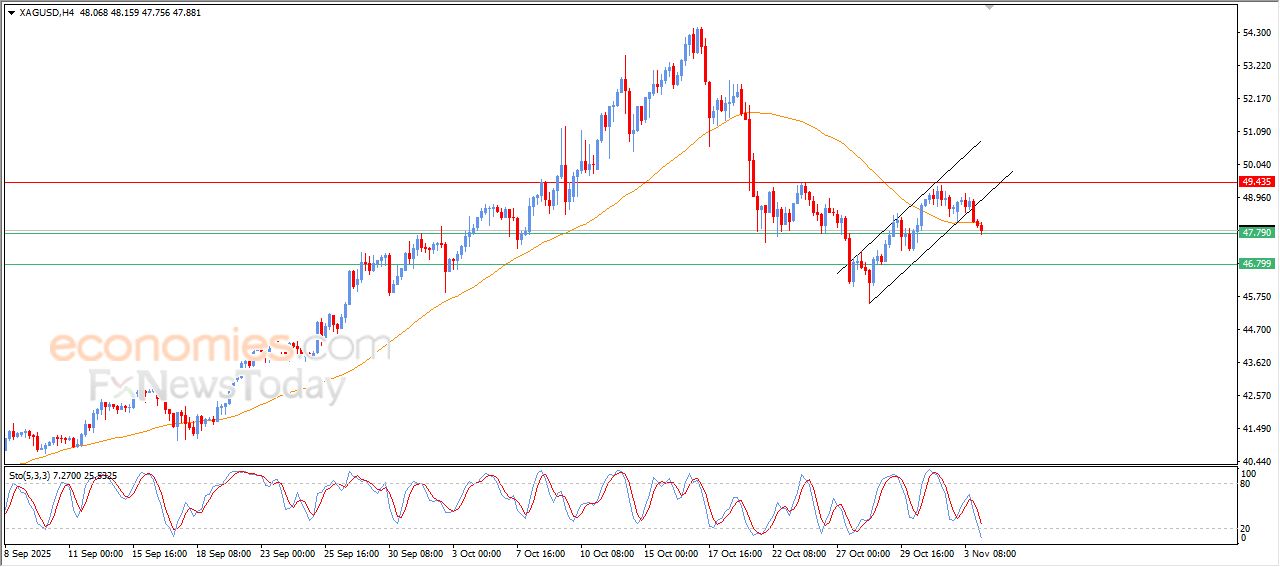Click the stochastic 100 level label
This screenshot has width=1280, height=567.
pyautogui.click(x=1247, y=472)
